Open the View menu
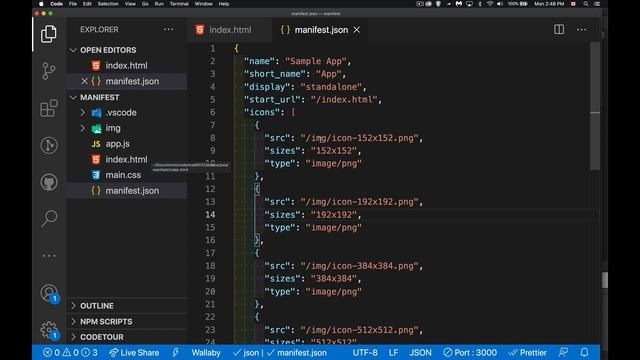This screenshot has height=360, width=640. coord(130,4)
